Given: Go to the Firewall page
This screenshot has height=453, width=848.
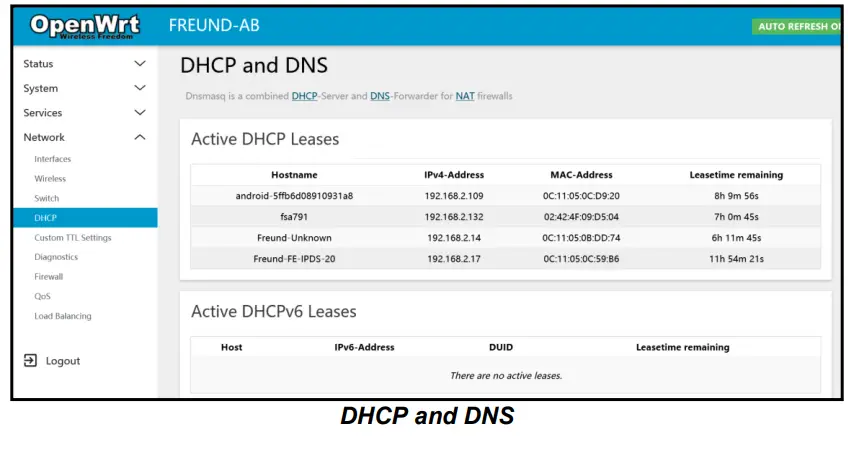Looking at the screenshot, I should tap(49, 277).
